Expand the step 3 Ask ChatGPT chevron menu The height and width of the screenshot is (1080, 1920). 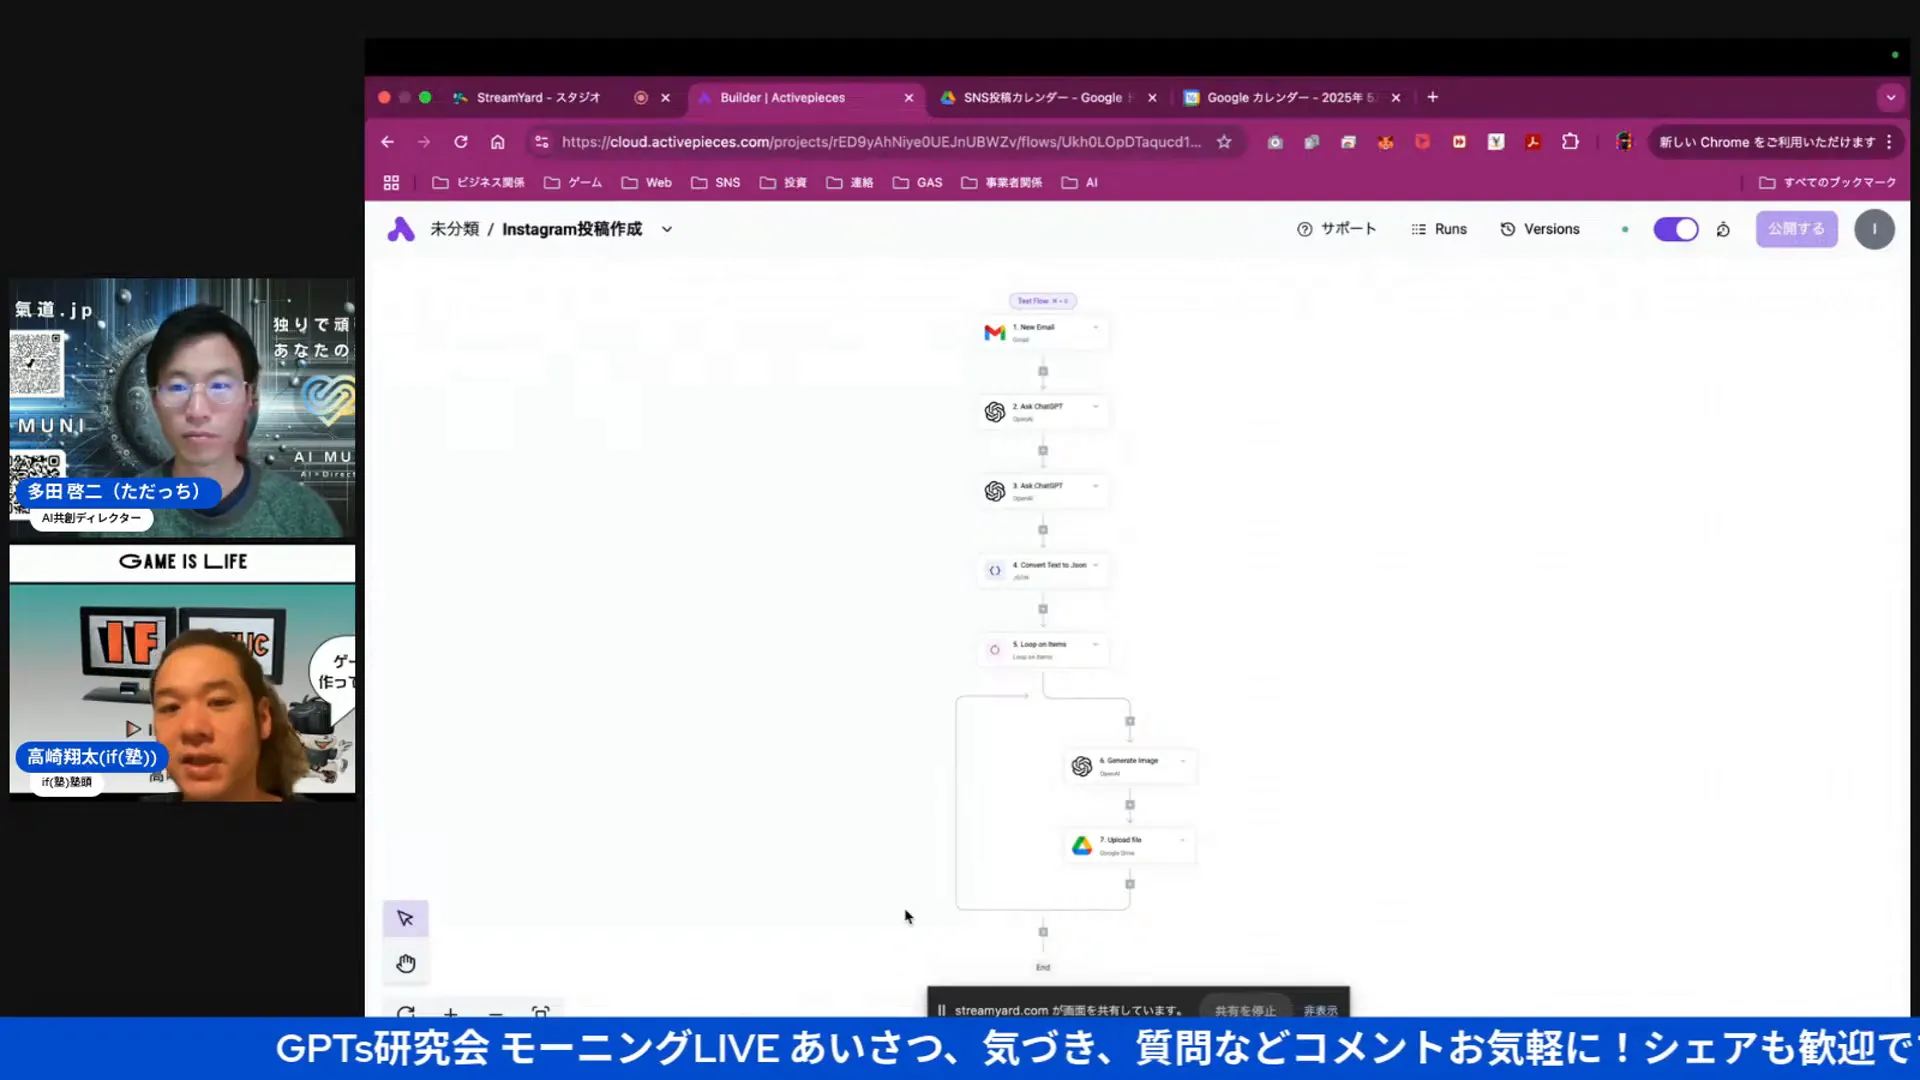pos(1096,485)
